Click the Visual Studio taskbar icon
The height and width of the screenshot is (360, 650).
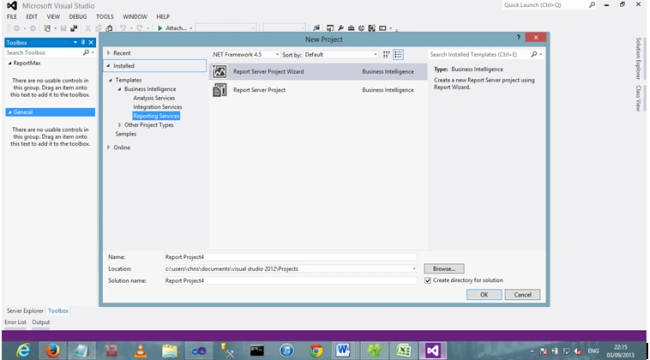433,351
